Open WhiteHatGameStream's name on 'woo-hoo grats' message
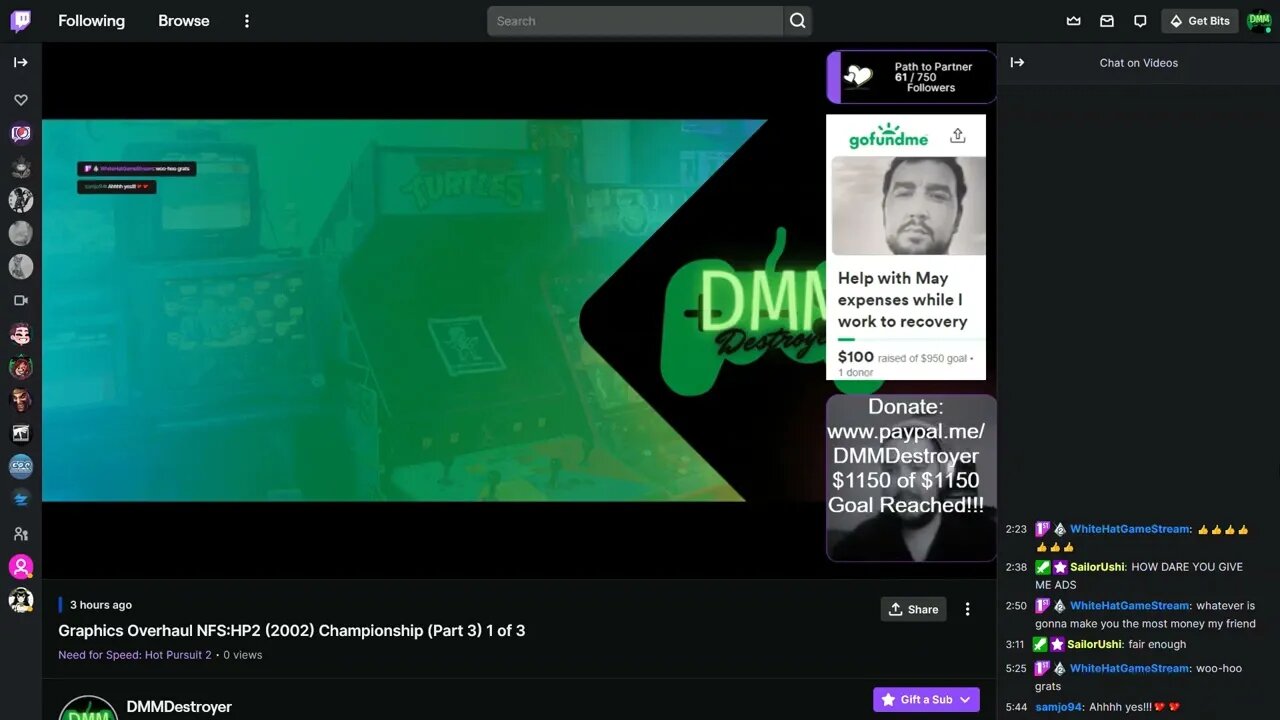 click(1130, 669)
